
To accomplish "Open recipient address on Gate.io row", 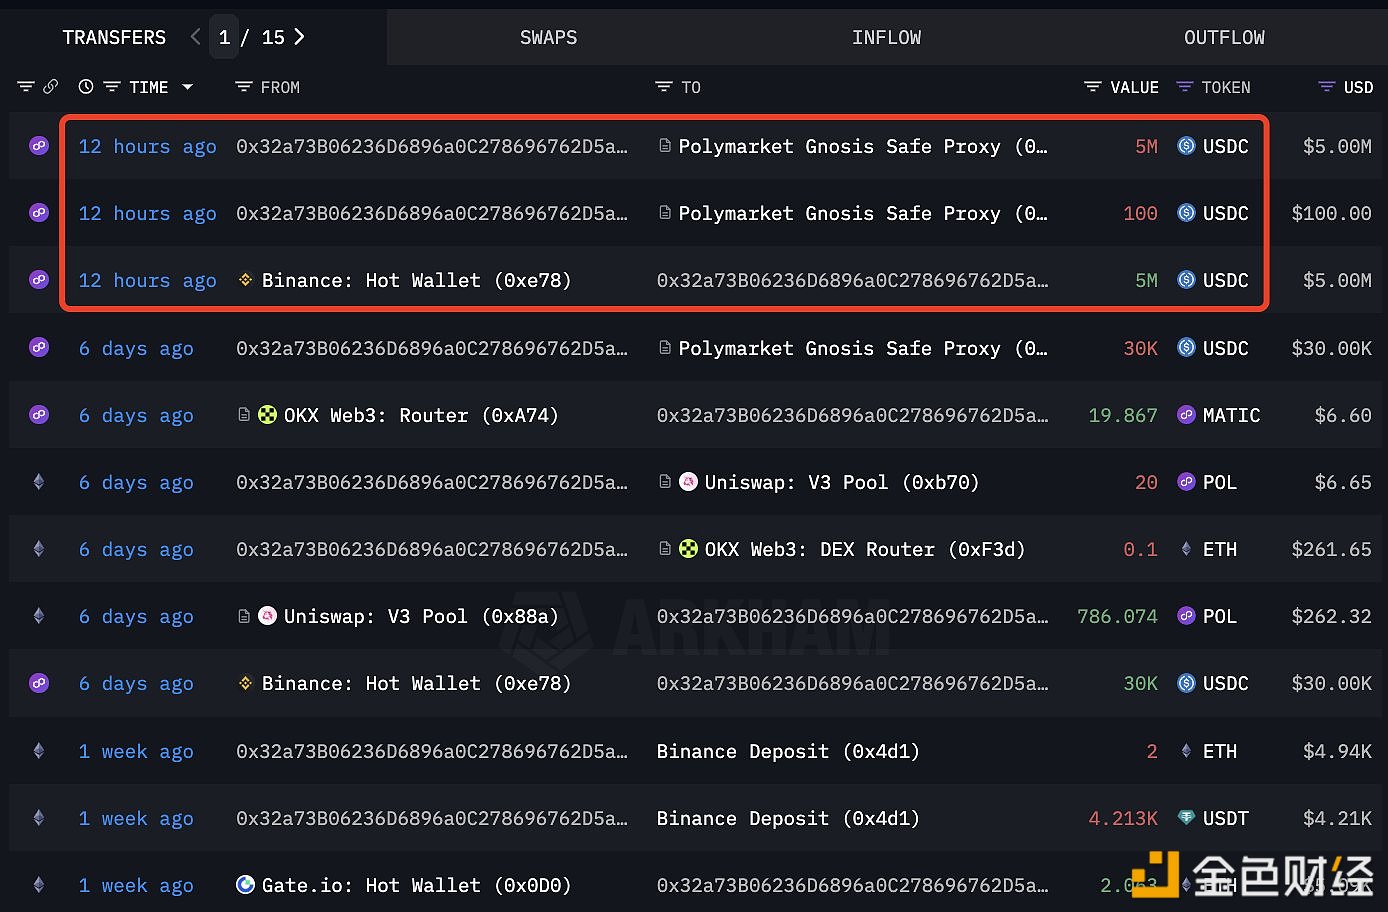I will click(852, 885).
